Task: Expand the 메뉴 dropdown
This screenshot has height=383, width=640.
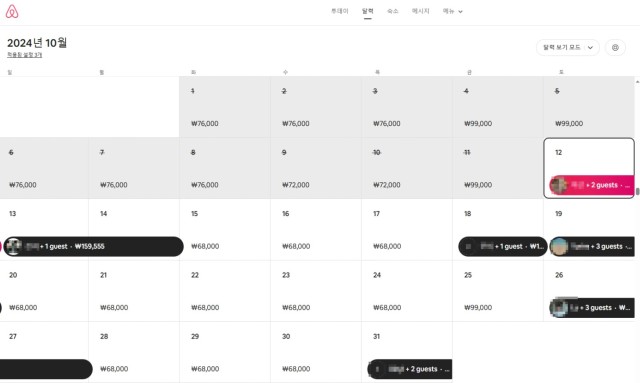Action: click(x=453, y=11)
